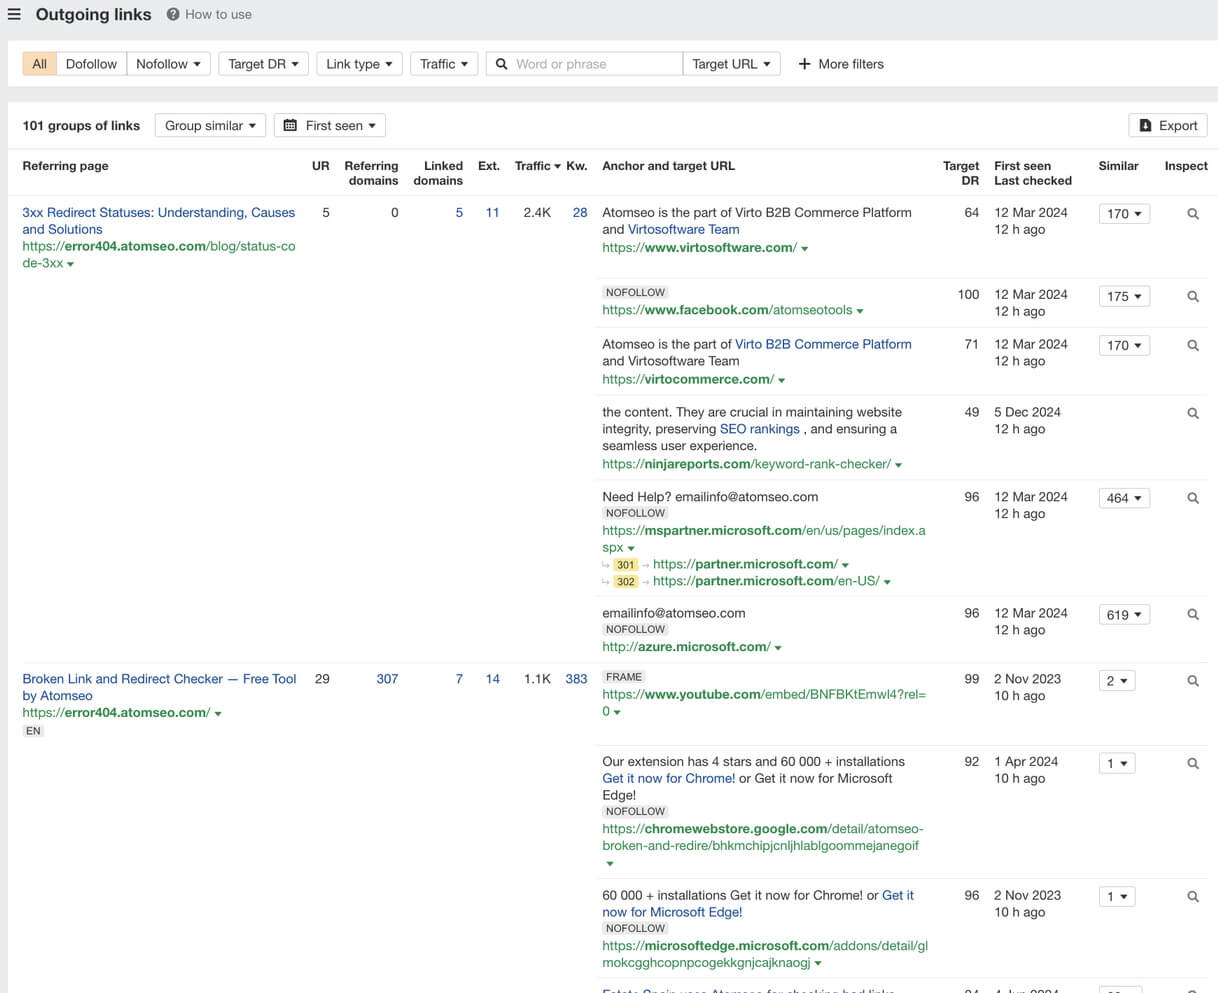
Task: Inspect the microsoftedge.microsoft.com link row
Action: 1192,897
